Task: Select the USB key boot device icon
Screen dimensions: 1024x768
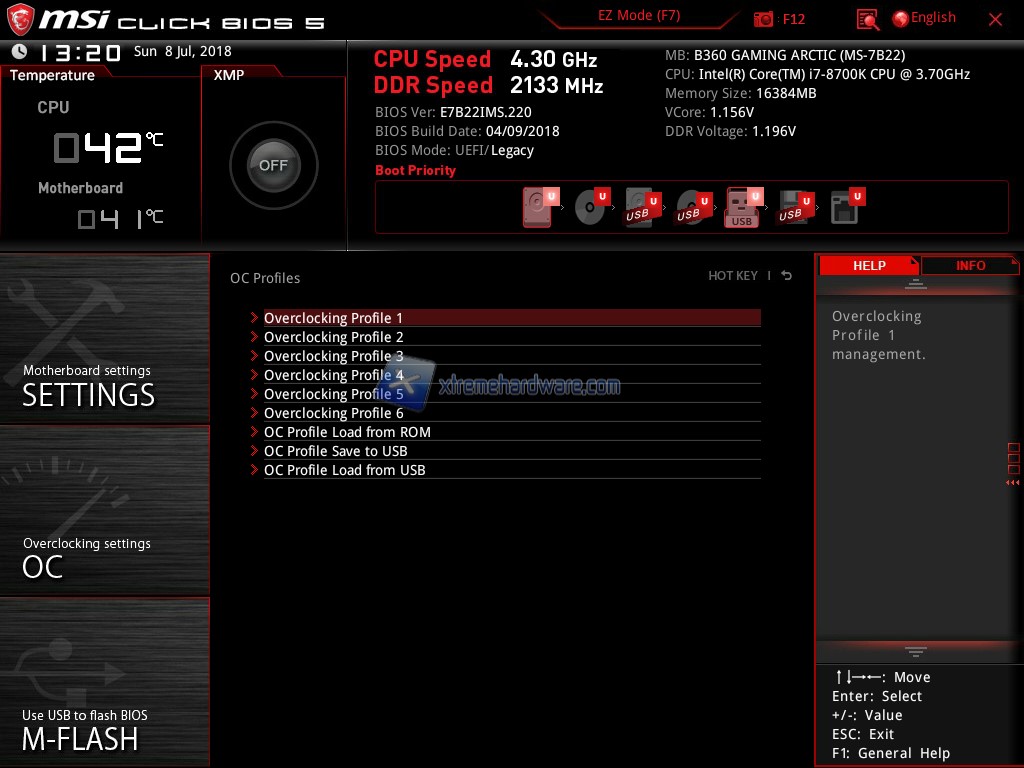Action: (742, 208)
